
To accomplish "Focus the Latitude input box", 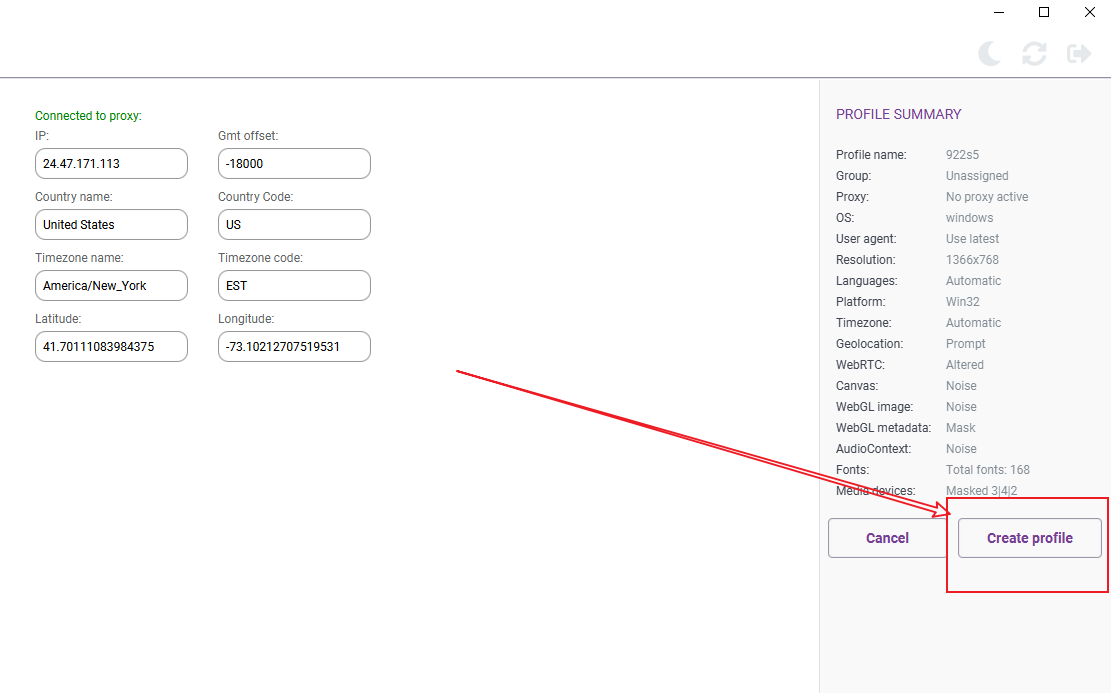I will point(111,347).
